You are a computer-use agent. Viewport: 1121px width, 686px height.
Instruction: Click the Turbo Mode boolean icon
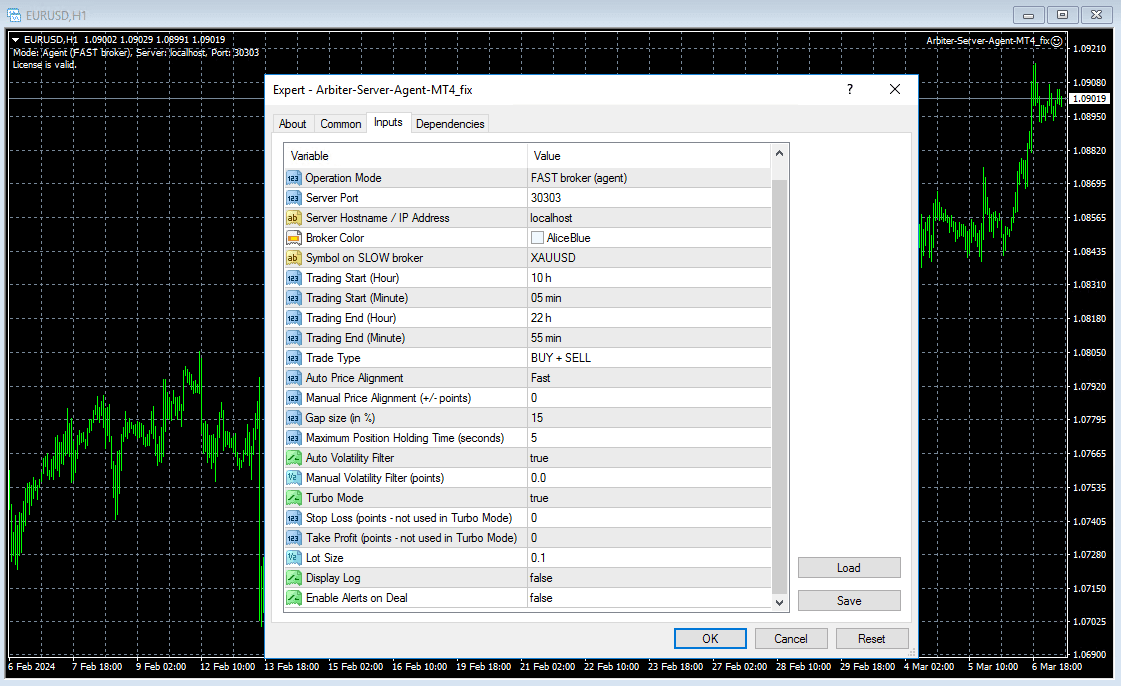[x=294, y=498]
